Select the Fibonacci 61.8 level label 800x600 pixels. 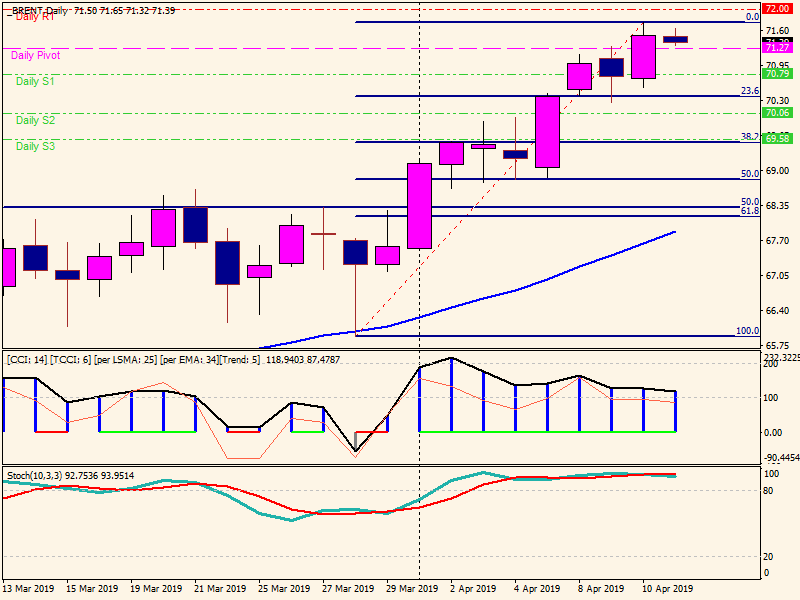click(x=749, y=211)
